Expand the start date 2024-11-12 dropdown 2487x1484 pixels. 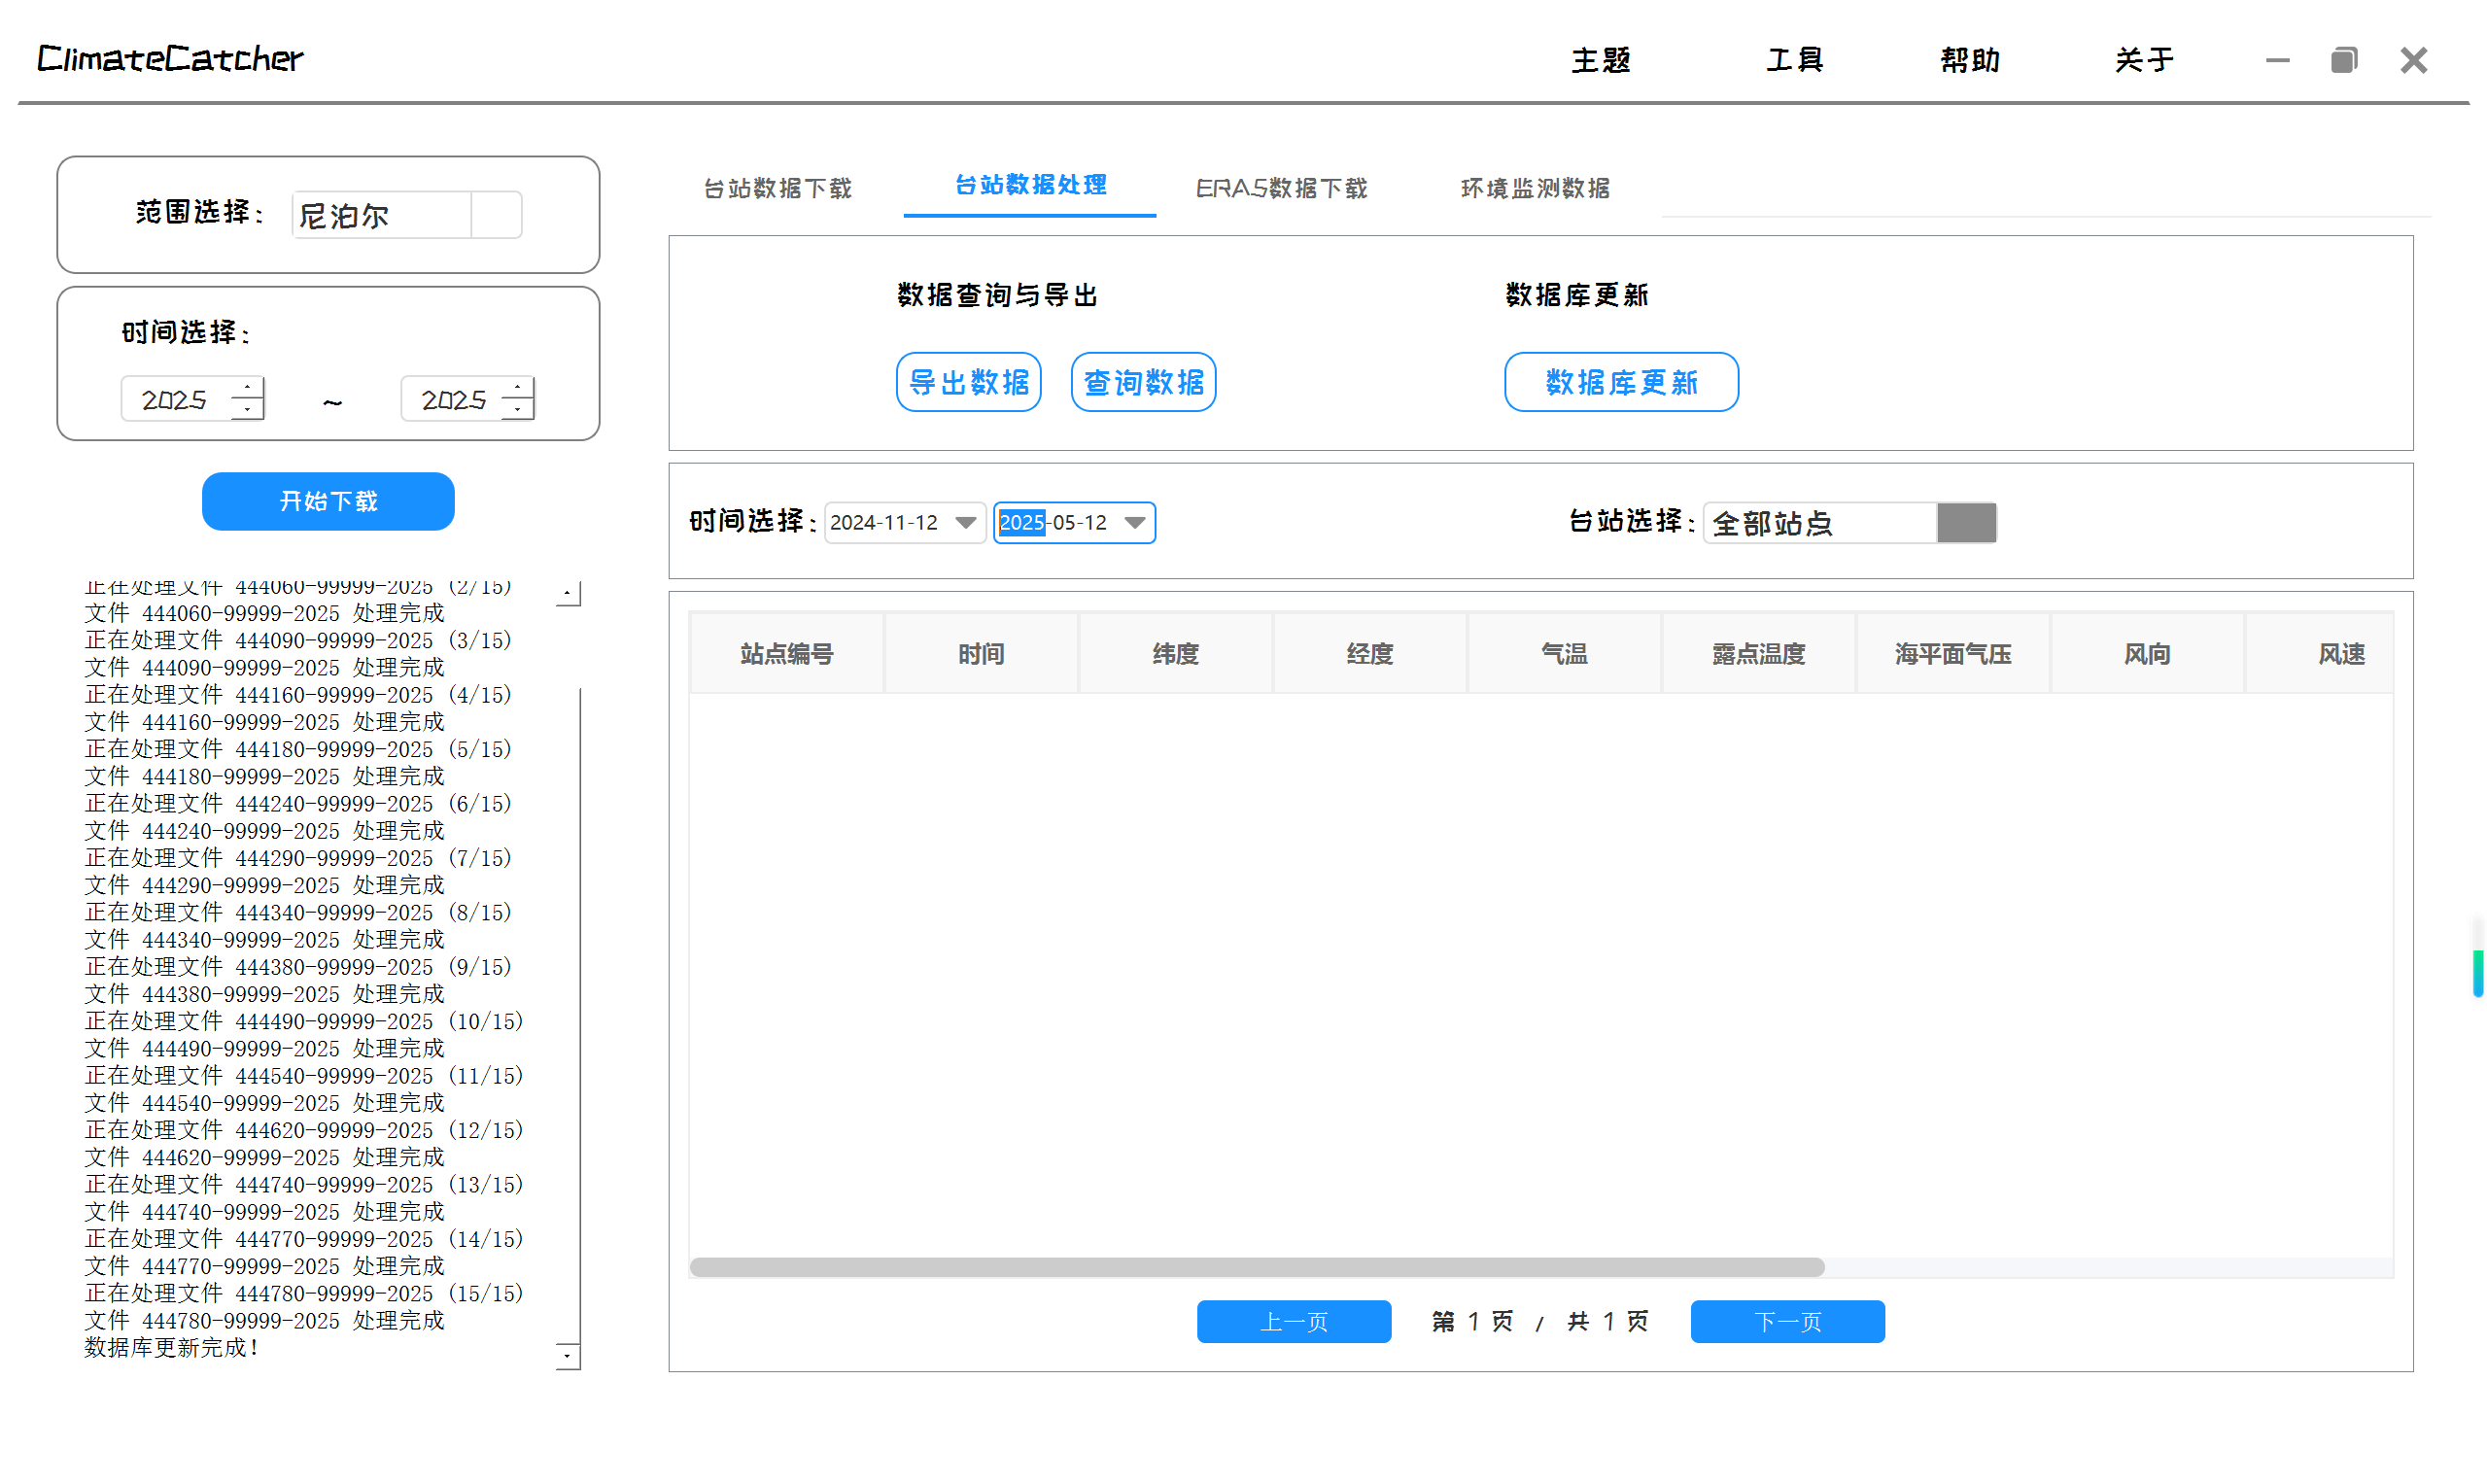tap(965, 523)
